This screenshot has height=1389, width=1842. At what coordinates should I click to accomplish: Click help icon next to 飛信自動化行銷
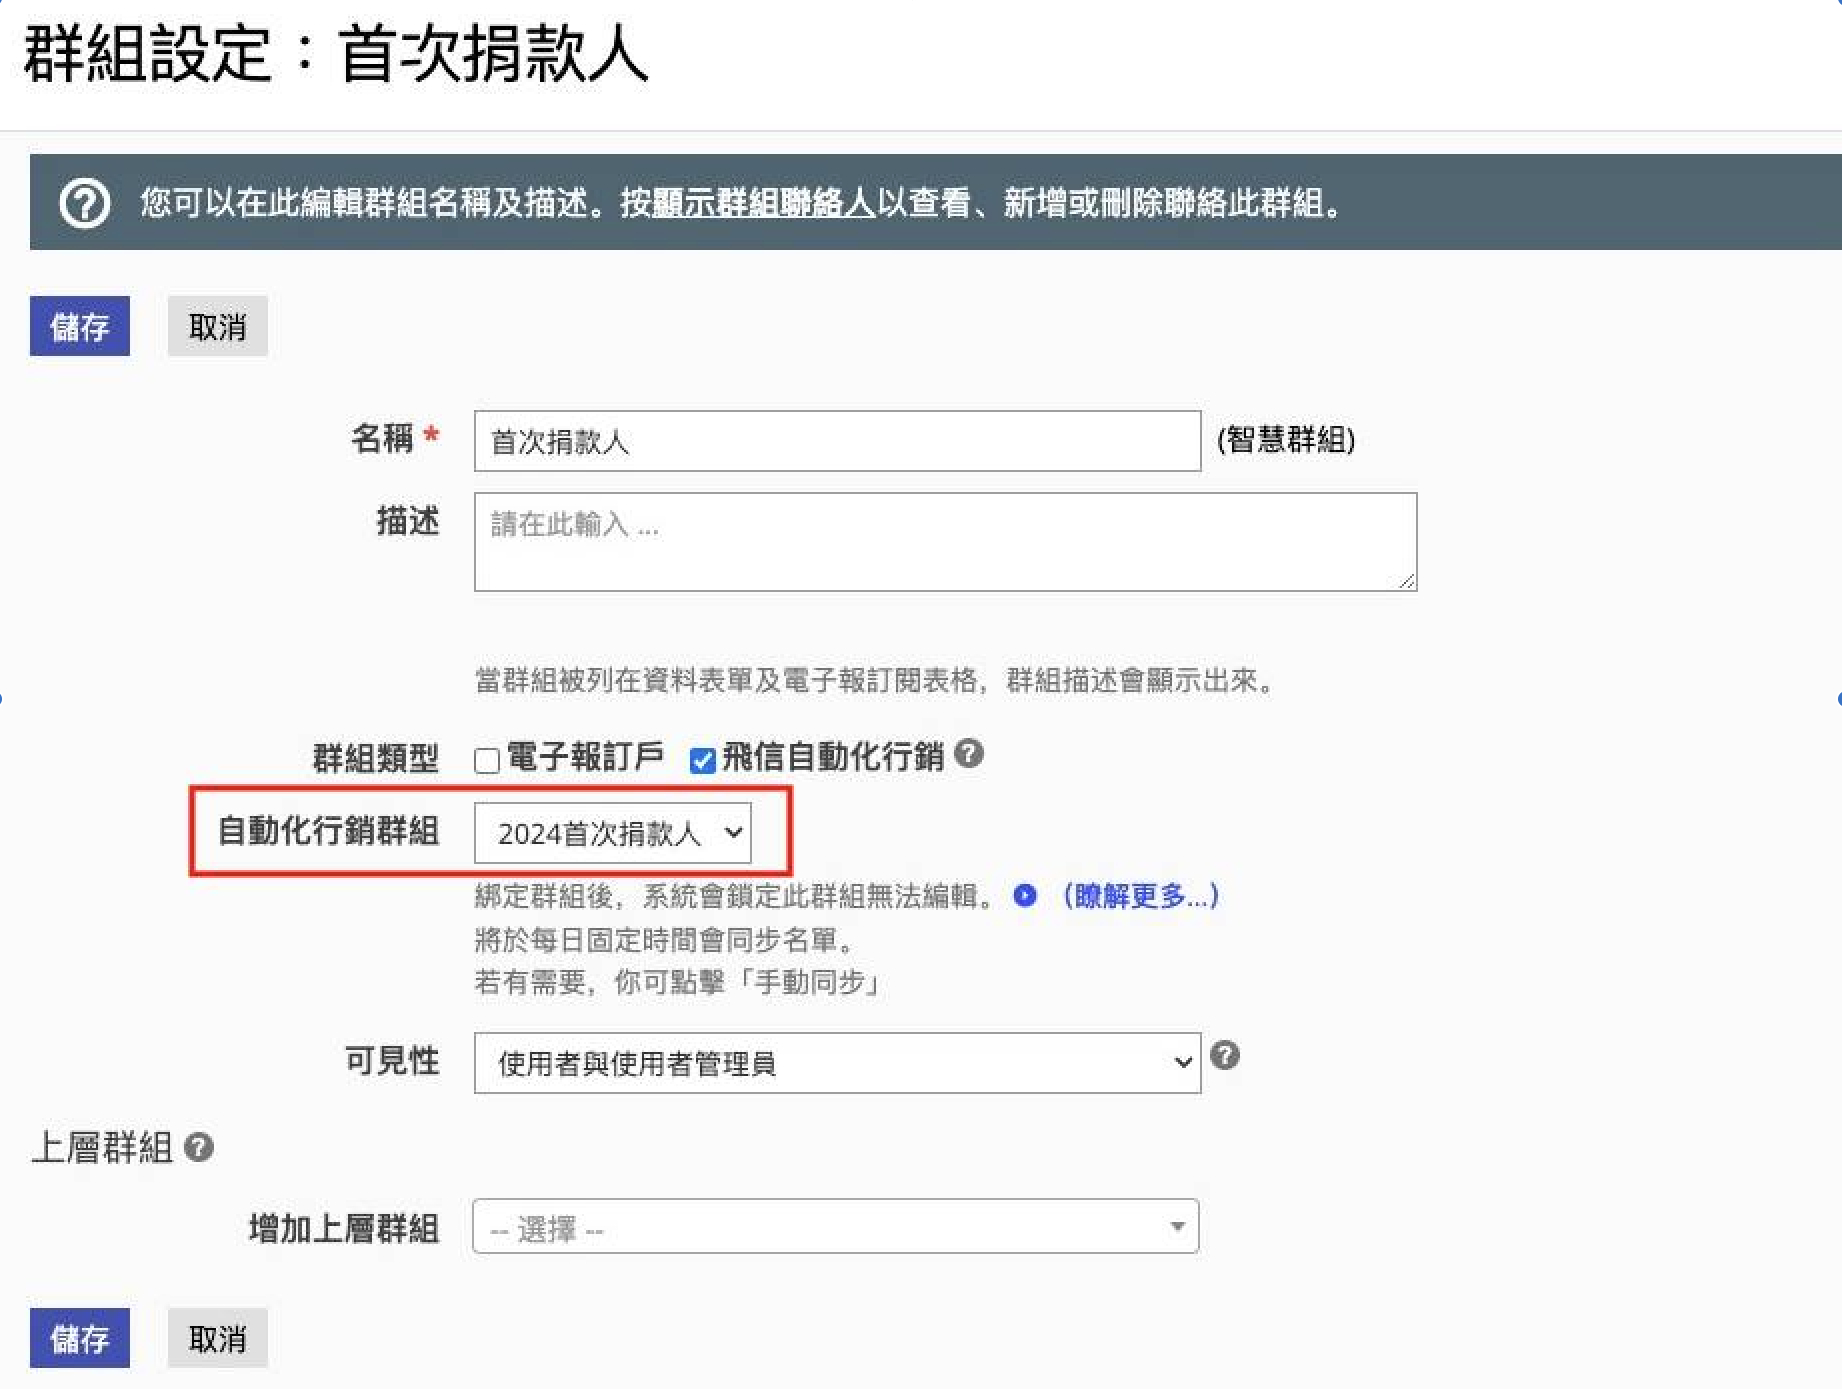(x=968, y=753)
